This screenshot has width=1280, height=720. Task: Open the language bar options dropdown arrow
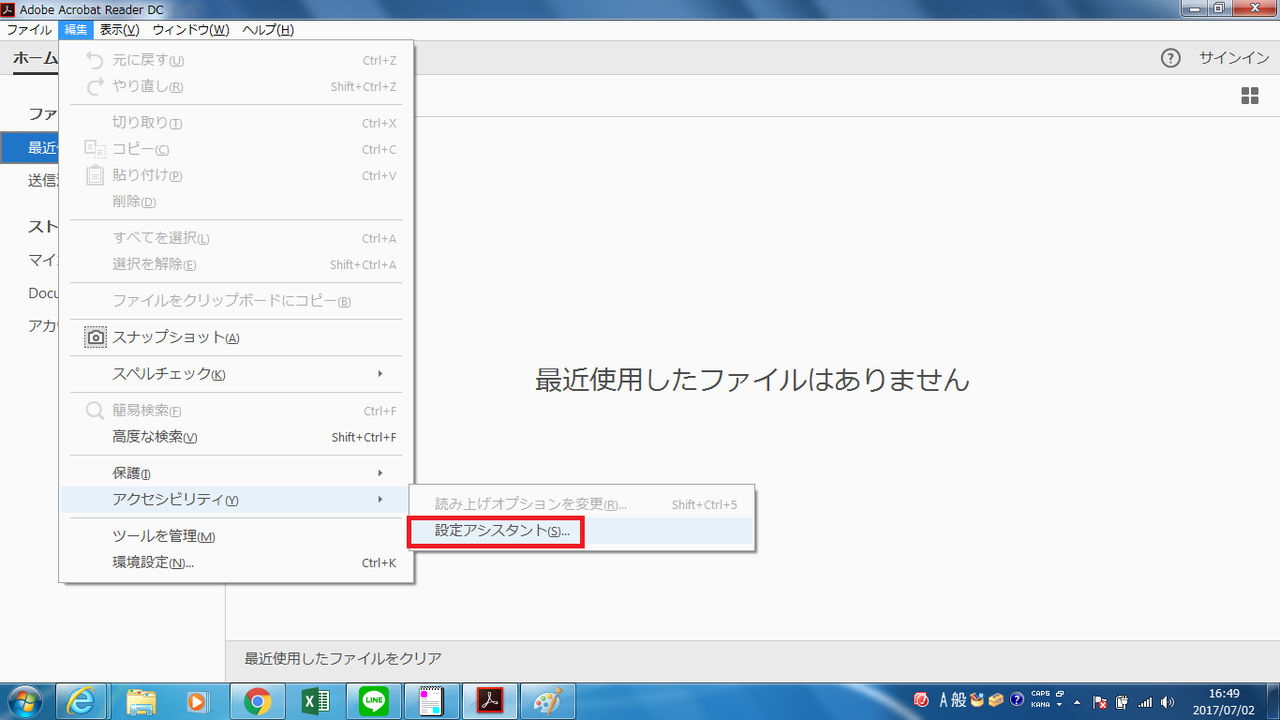(1060, 705)
